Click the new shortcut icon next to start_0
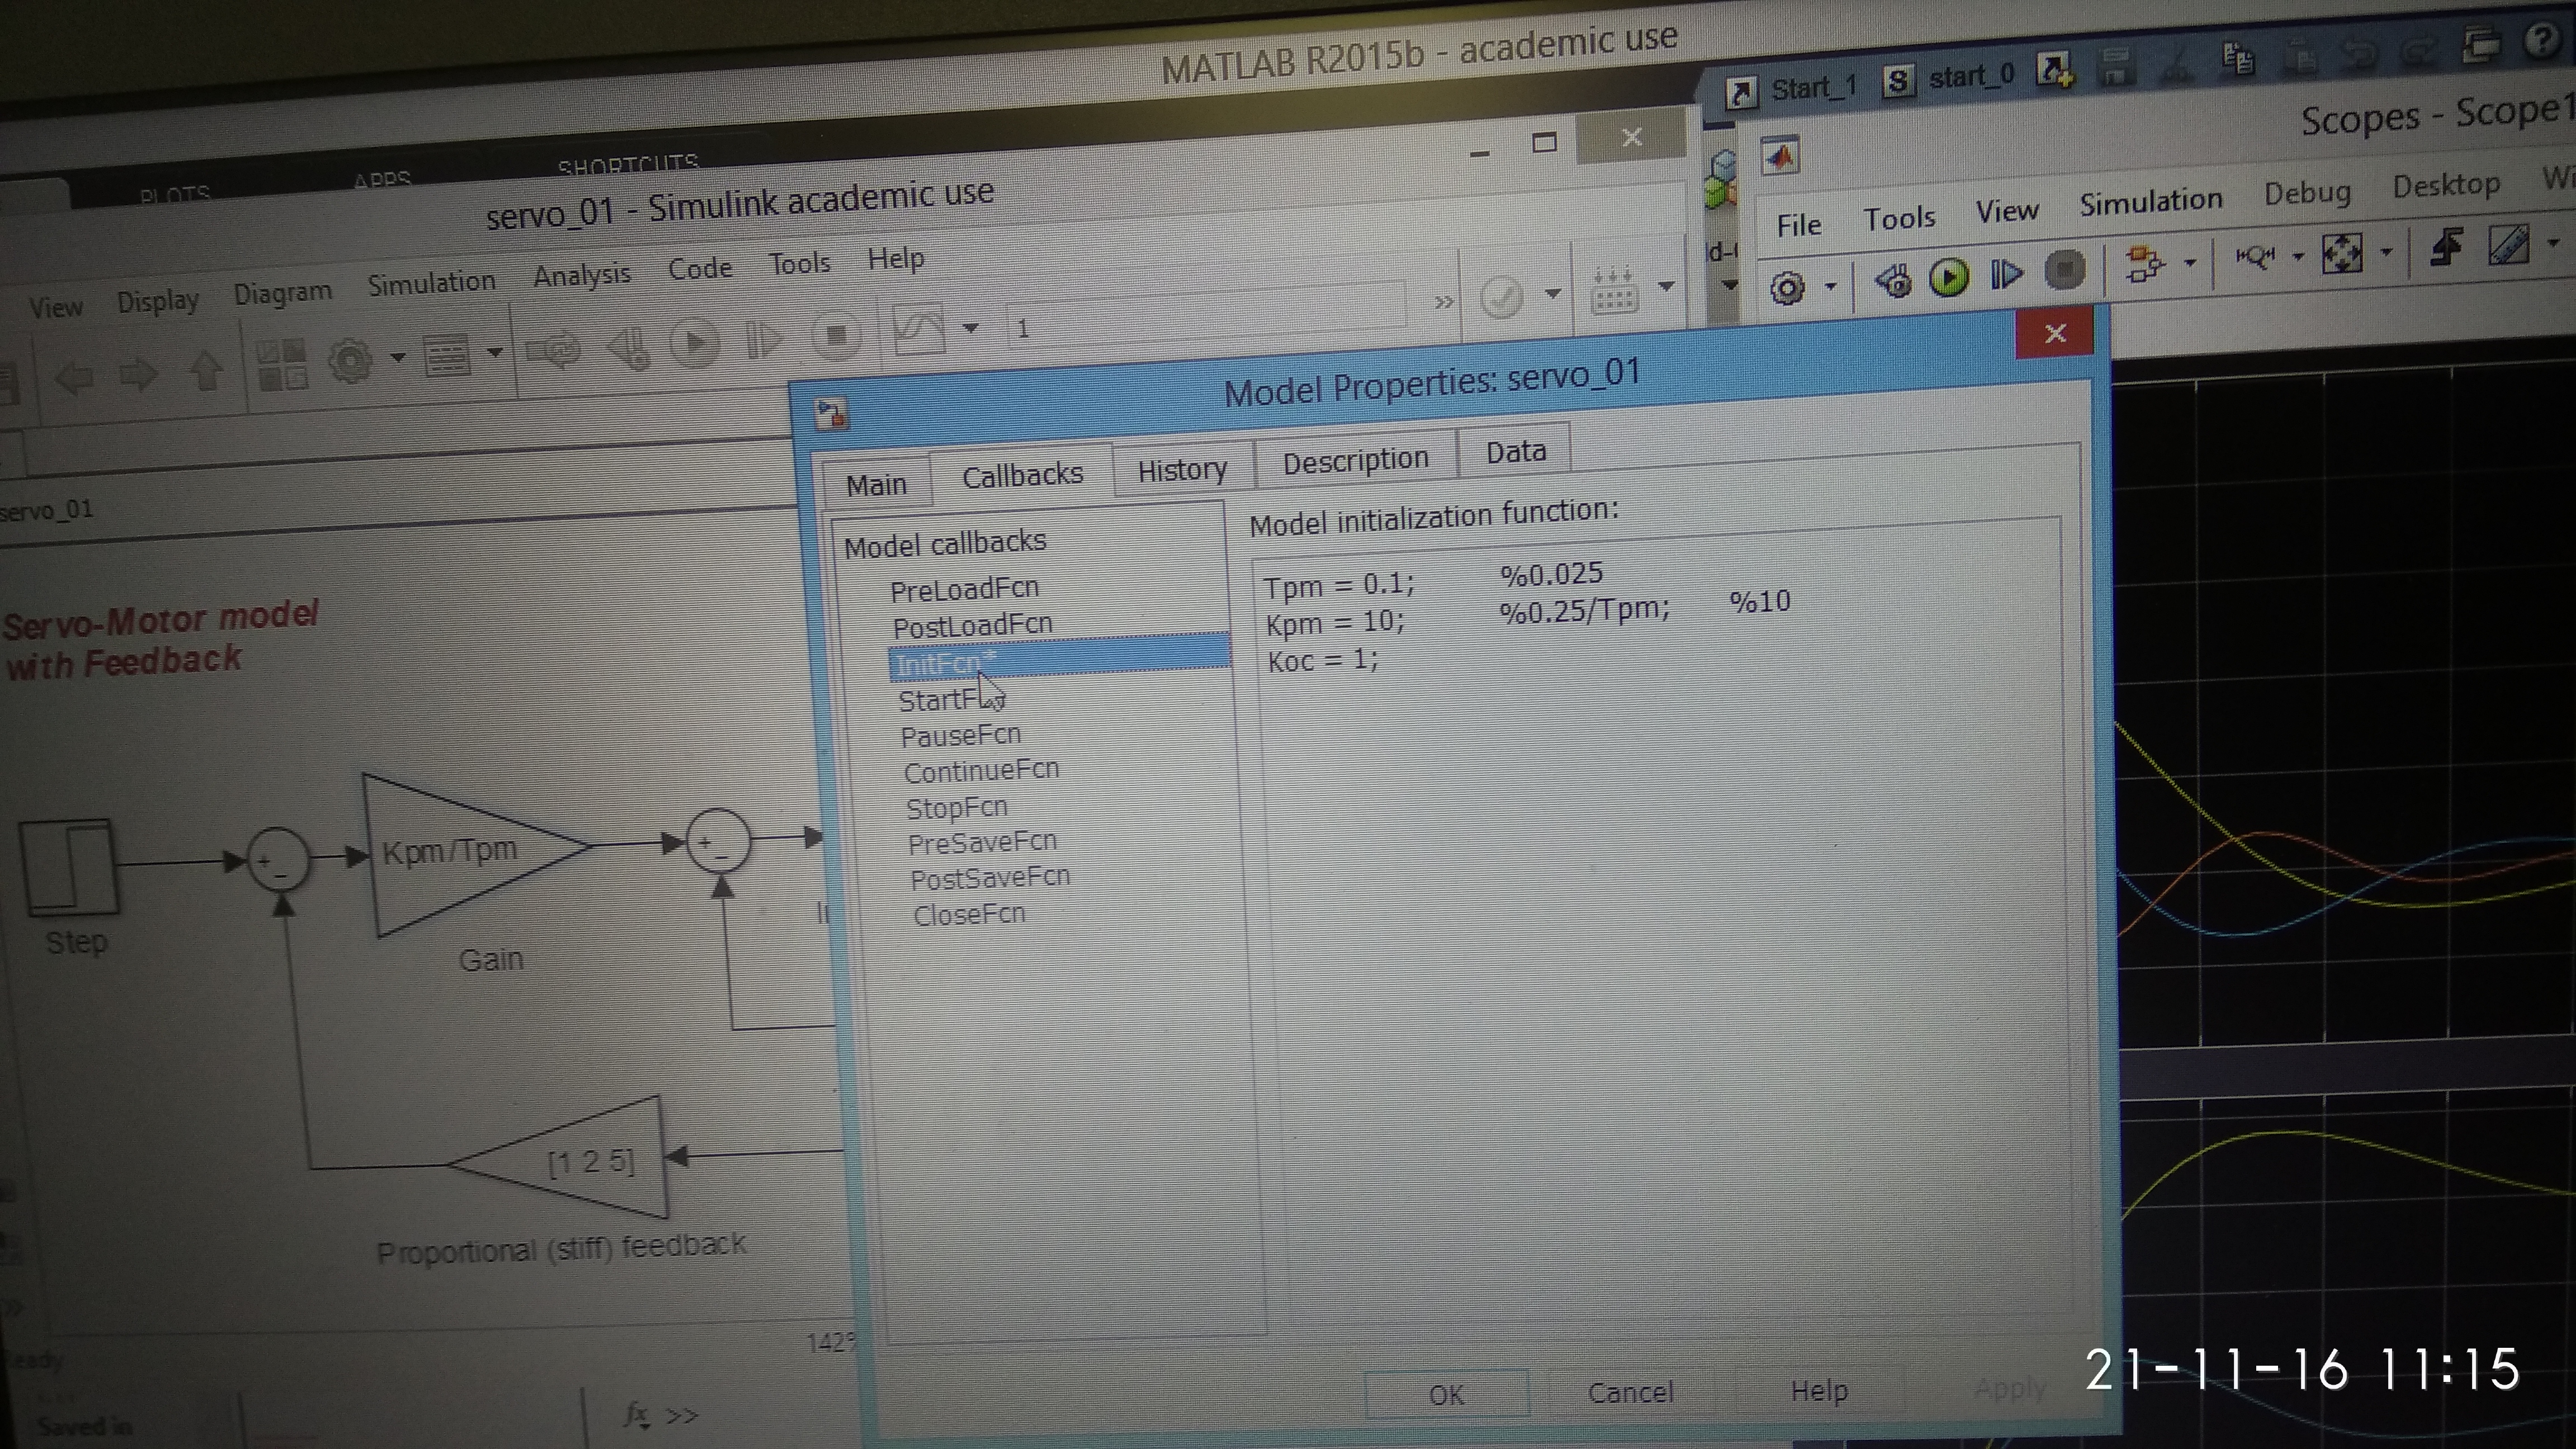This screenshot has width=2576, height=1449. (x=2055, y=69)
